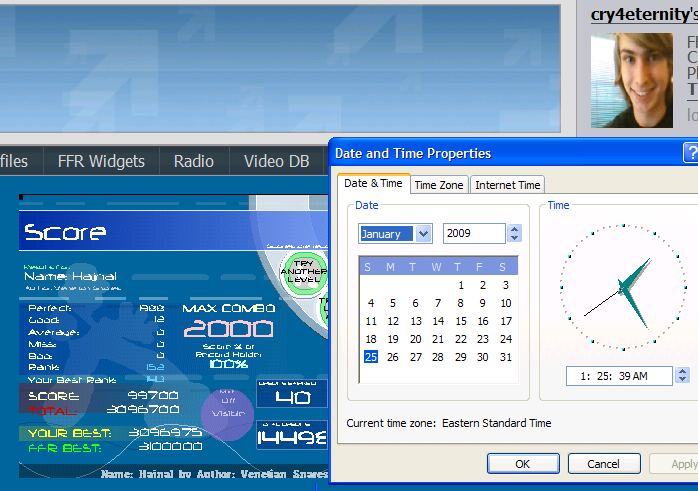Viewport: 698px width, 491px height.
Task: Switch to the Time Zone tab
Action: coord(438,185)
